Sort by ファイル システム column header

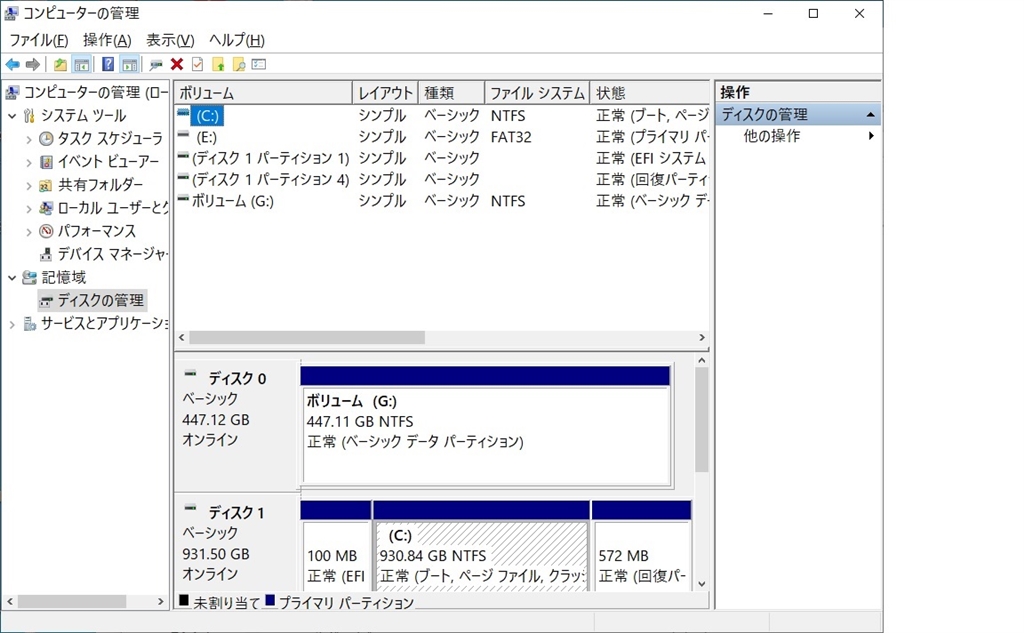coord(537,93)
